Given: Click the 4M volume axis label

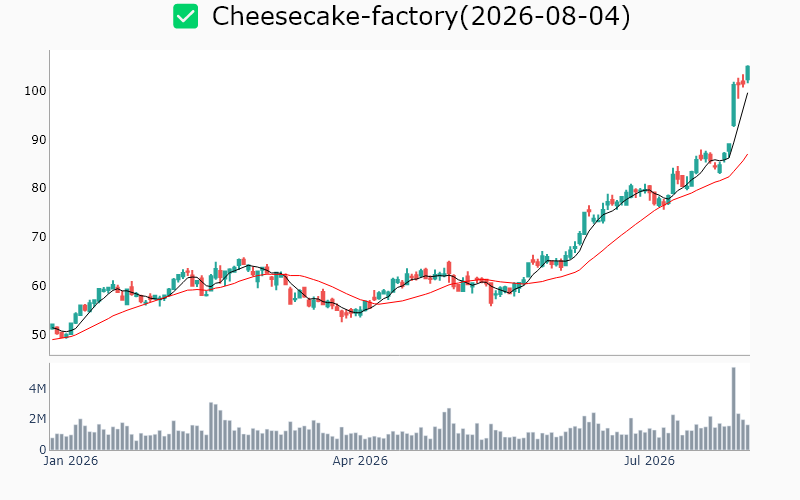Looking at the screenshot, I should point(37,389).
